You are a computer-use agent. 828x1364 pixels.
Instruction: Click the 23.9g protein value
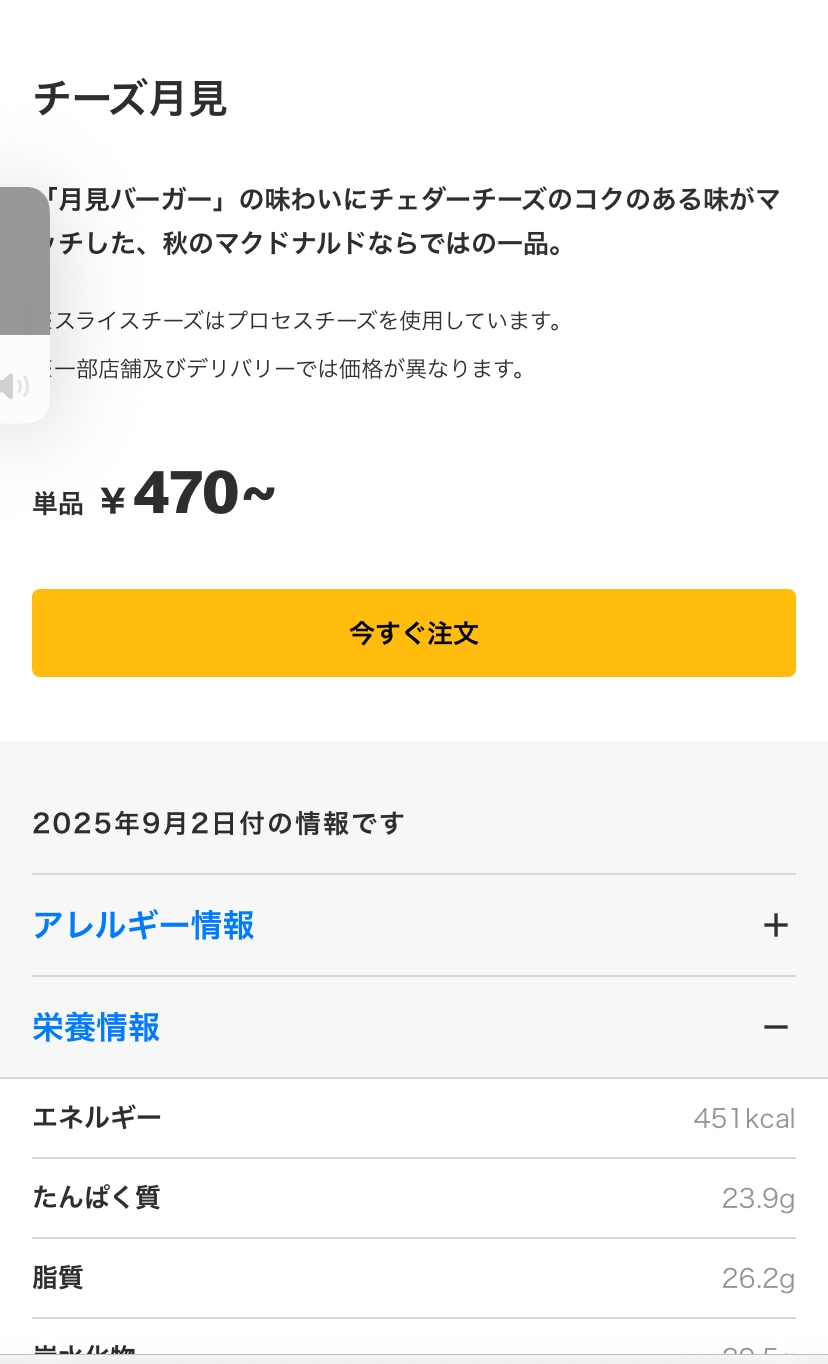pos(758,1198)
